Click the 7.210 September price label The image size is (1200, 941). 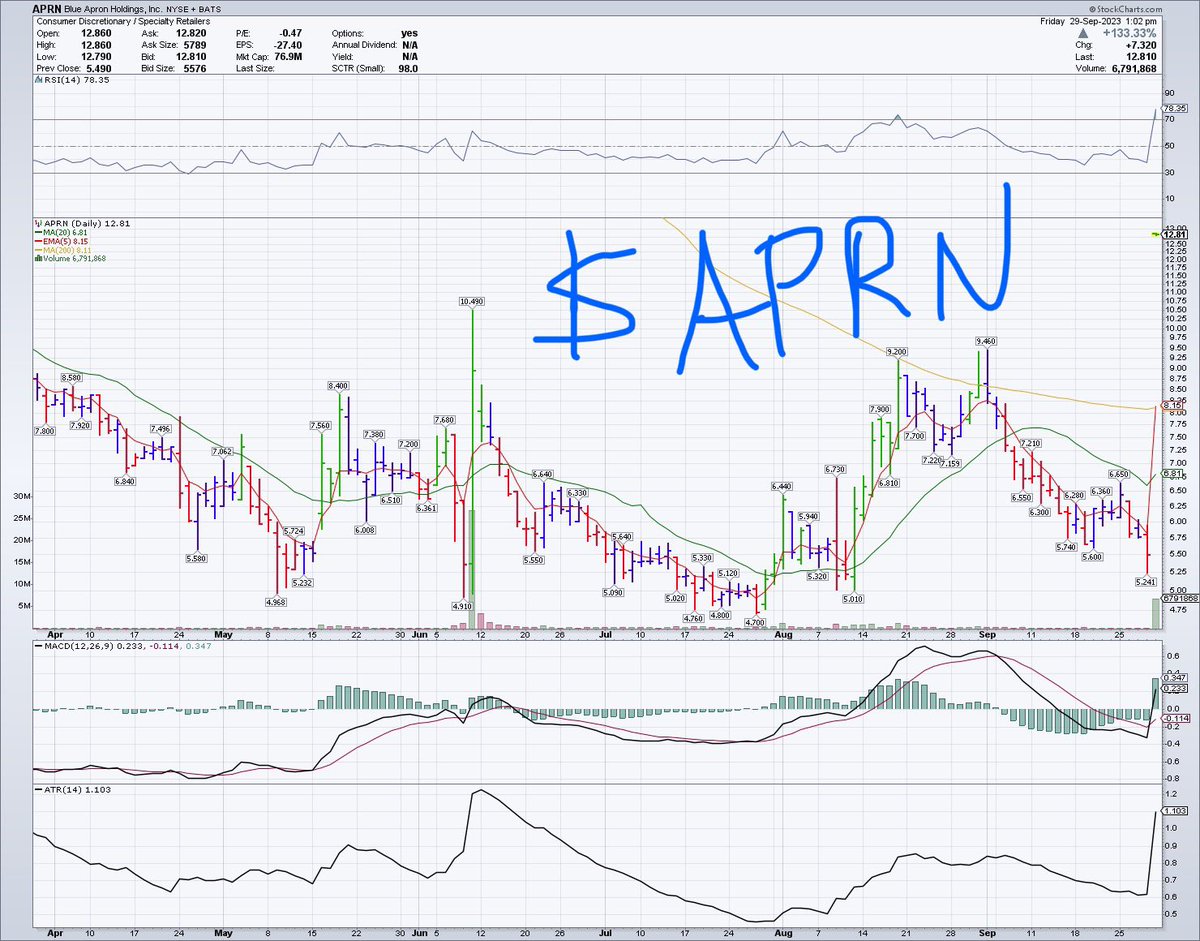(1030, 443)
